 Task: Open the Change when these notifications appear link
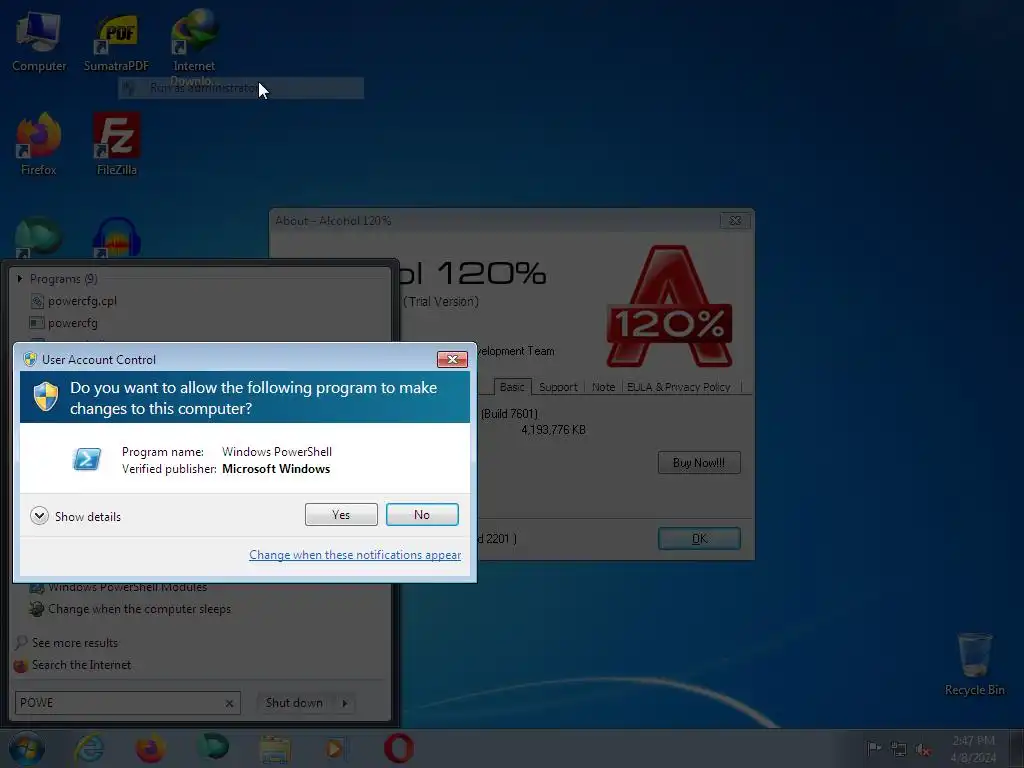[355, 554]
